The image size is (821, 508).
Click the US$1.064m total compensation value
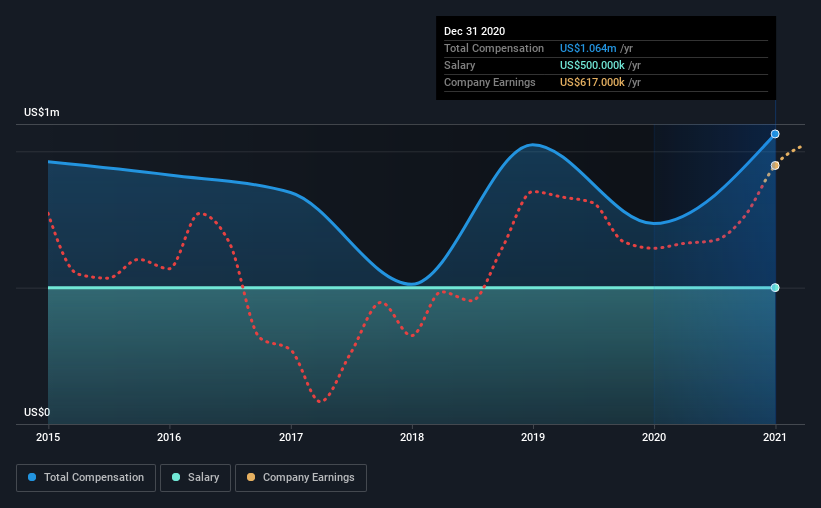588,48
